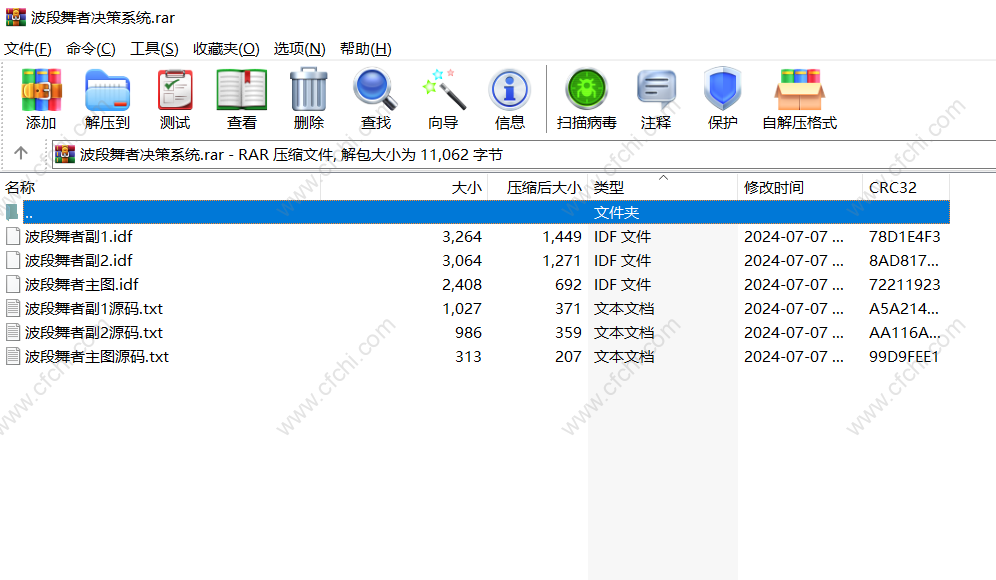Select the 波段舞者主图.idf file name
The width and height of the screenshot is (996, 580).
[x=81, y=285]
